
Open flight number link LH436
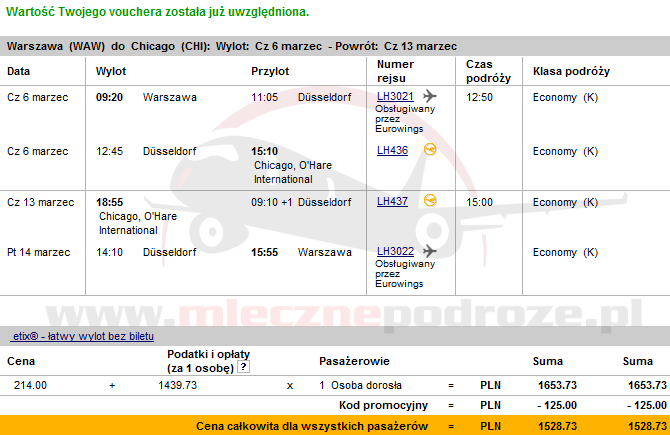392,151
